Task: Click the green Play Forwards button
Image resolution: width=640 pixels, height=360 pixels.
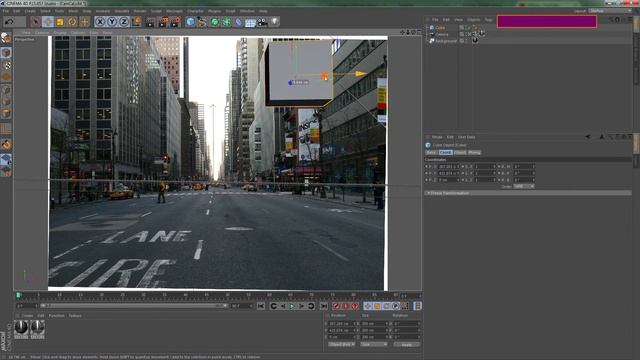Action: (292, 306)
